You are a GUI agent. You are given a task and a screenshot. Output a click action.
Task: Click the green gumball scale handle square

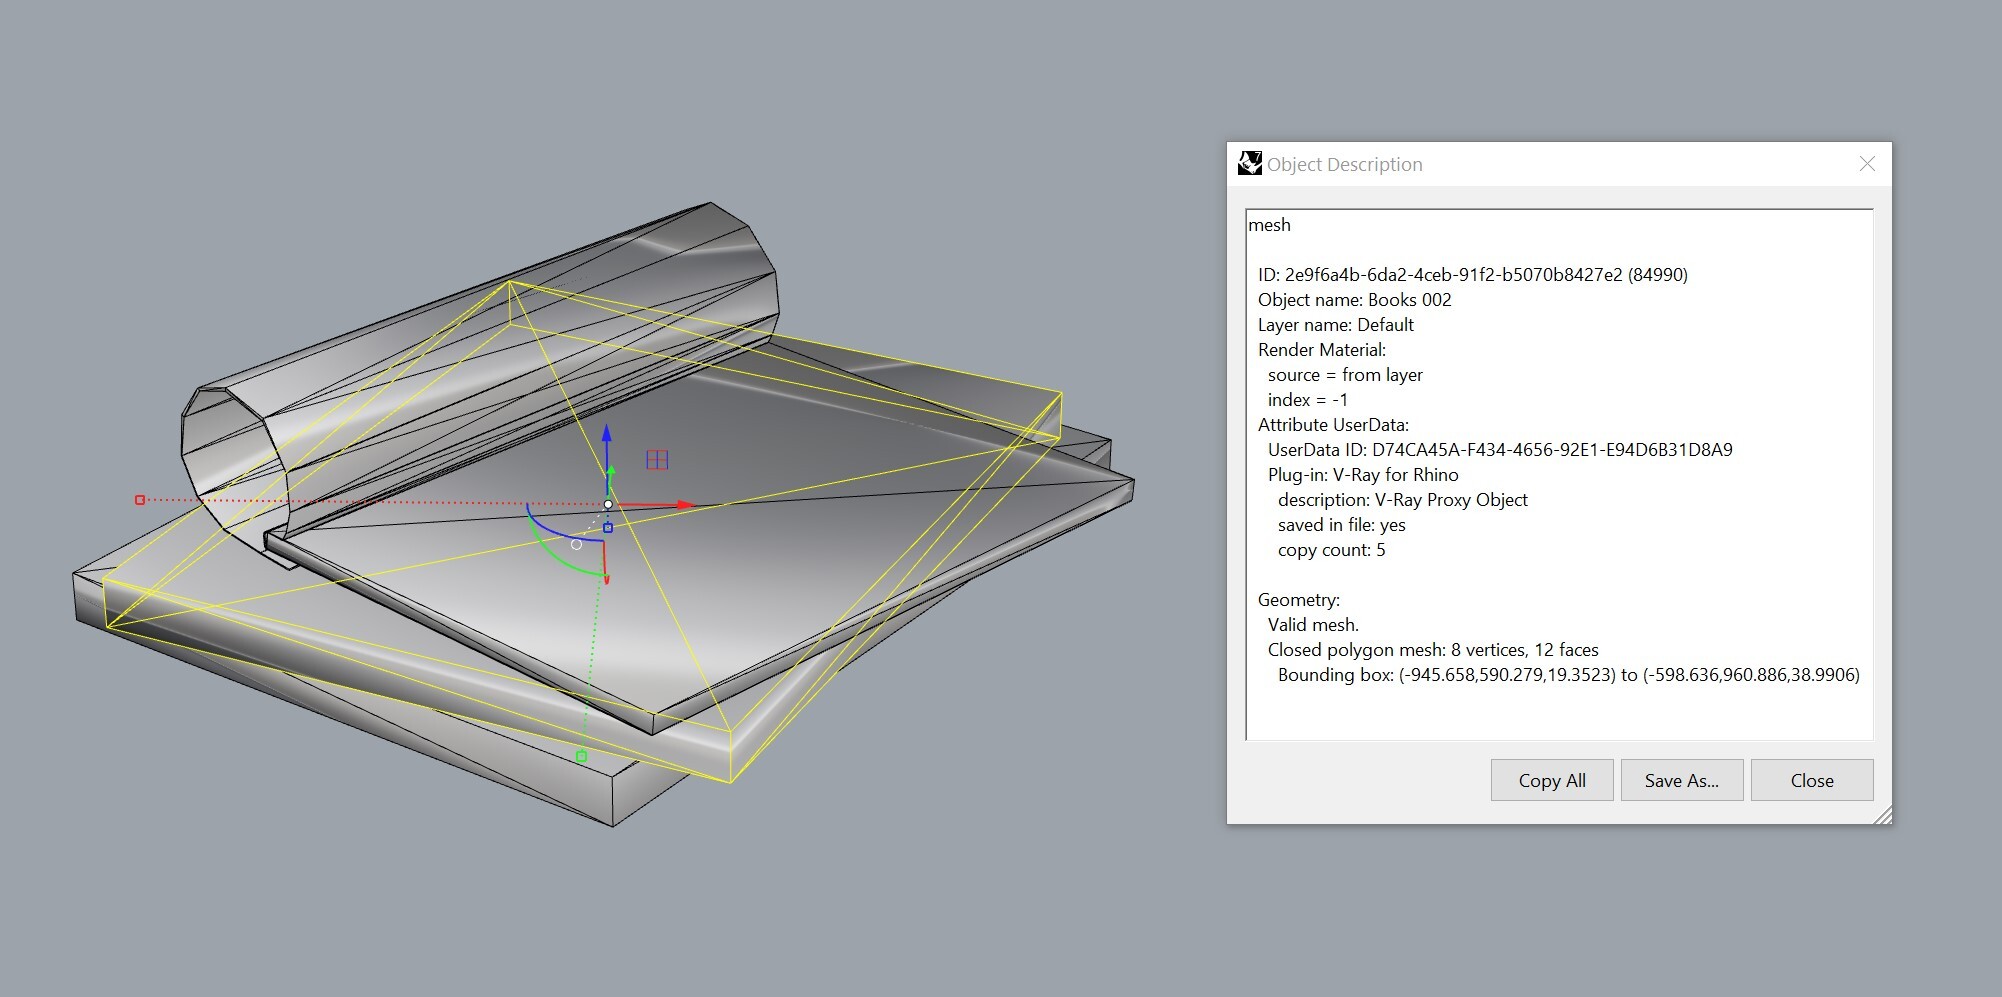pyautogui.click(x=582, y=757)
